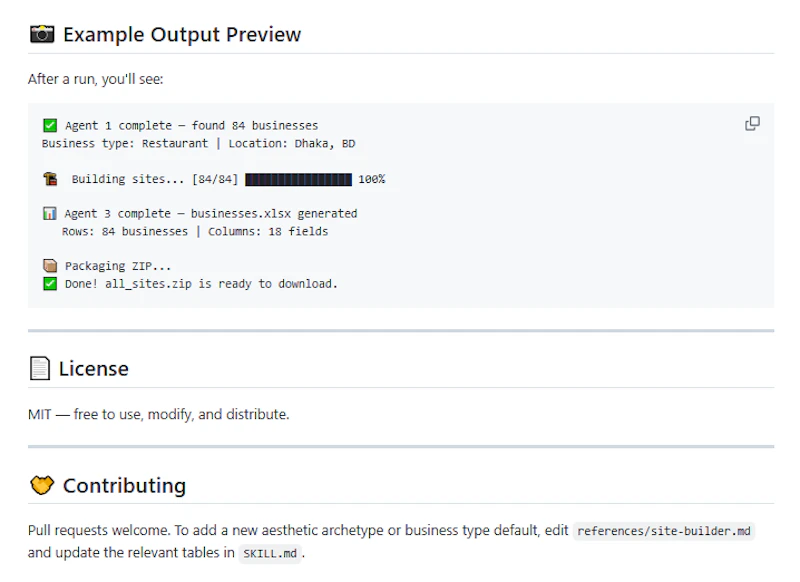The width and height of the screenshot is (800, 582).
Task: Click the 'Pull requests welcome' sentence
Action: click(99, 530)
